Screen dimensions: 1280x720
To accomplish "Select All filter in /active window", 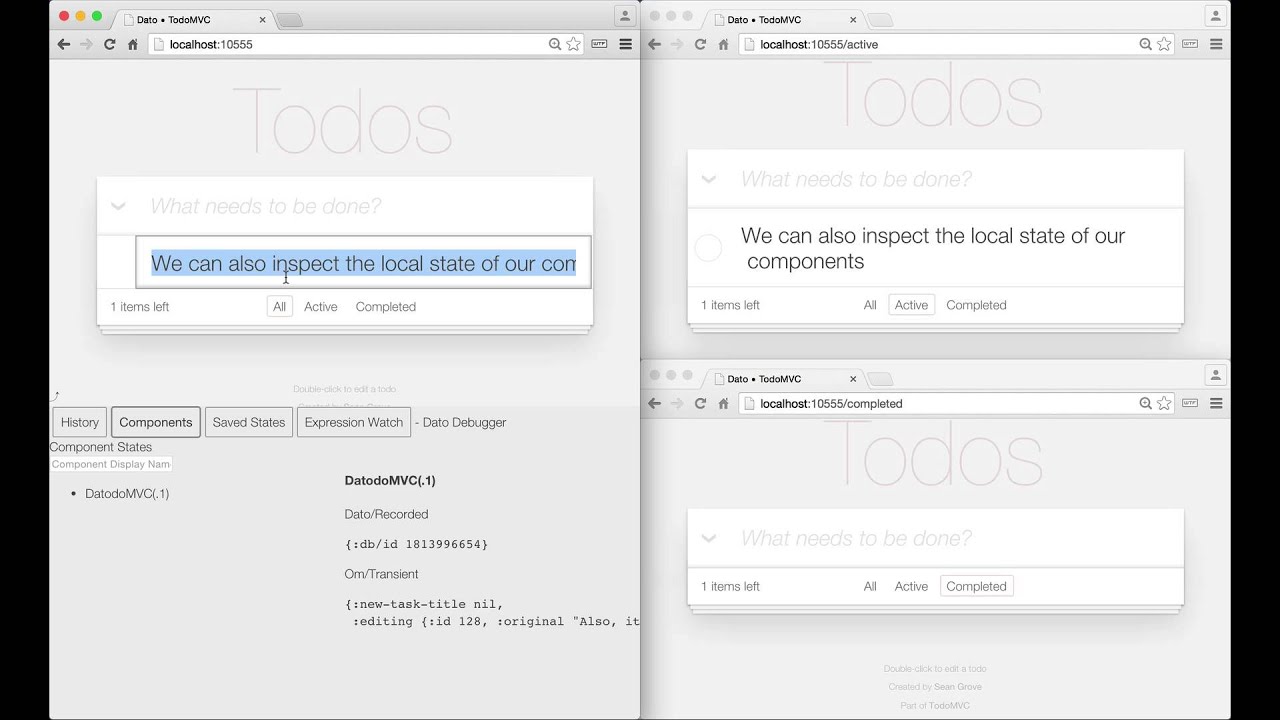I will point(870,305).
